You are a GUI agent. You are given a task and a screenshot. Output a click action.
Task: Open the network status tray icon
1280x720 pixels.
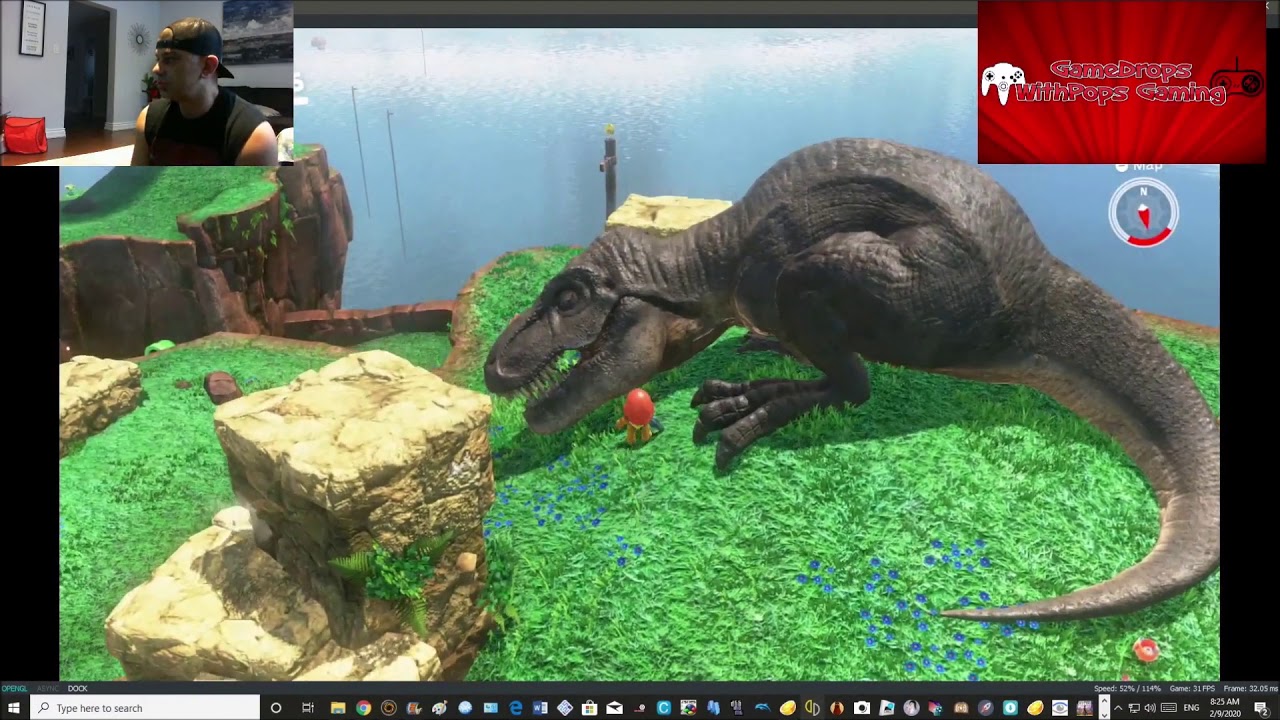click(x=1134, y=708)
